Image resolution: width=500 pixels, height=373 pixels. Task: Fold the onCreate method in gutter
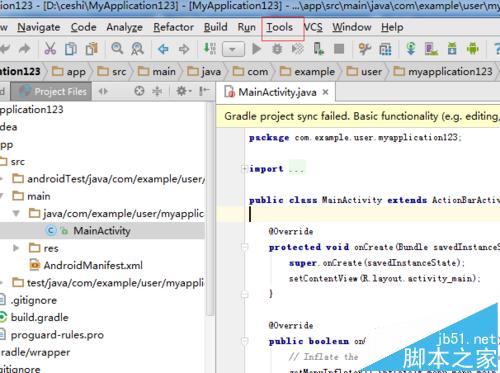(x=245, y=247)
